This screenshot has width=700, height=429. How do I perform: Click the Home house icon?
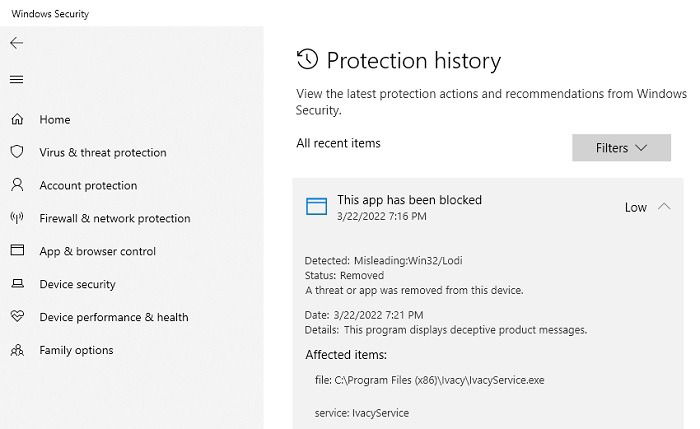[x=17, y=119]
